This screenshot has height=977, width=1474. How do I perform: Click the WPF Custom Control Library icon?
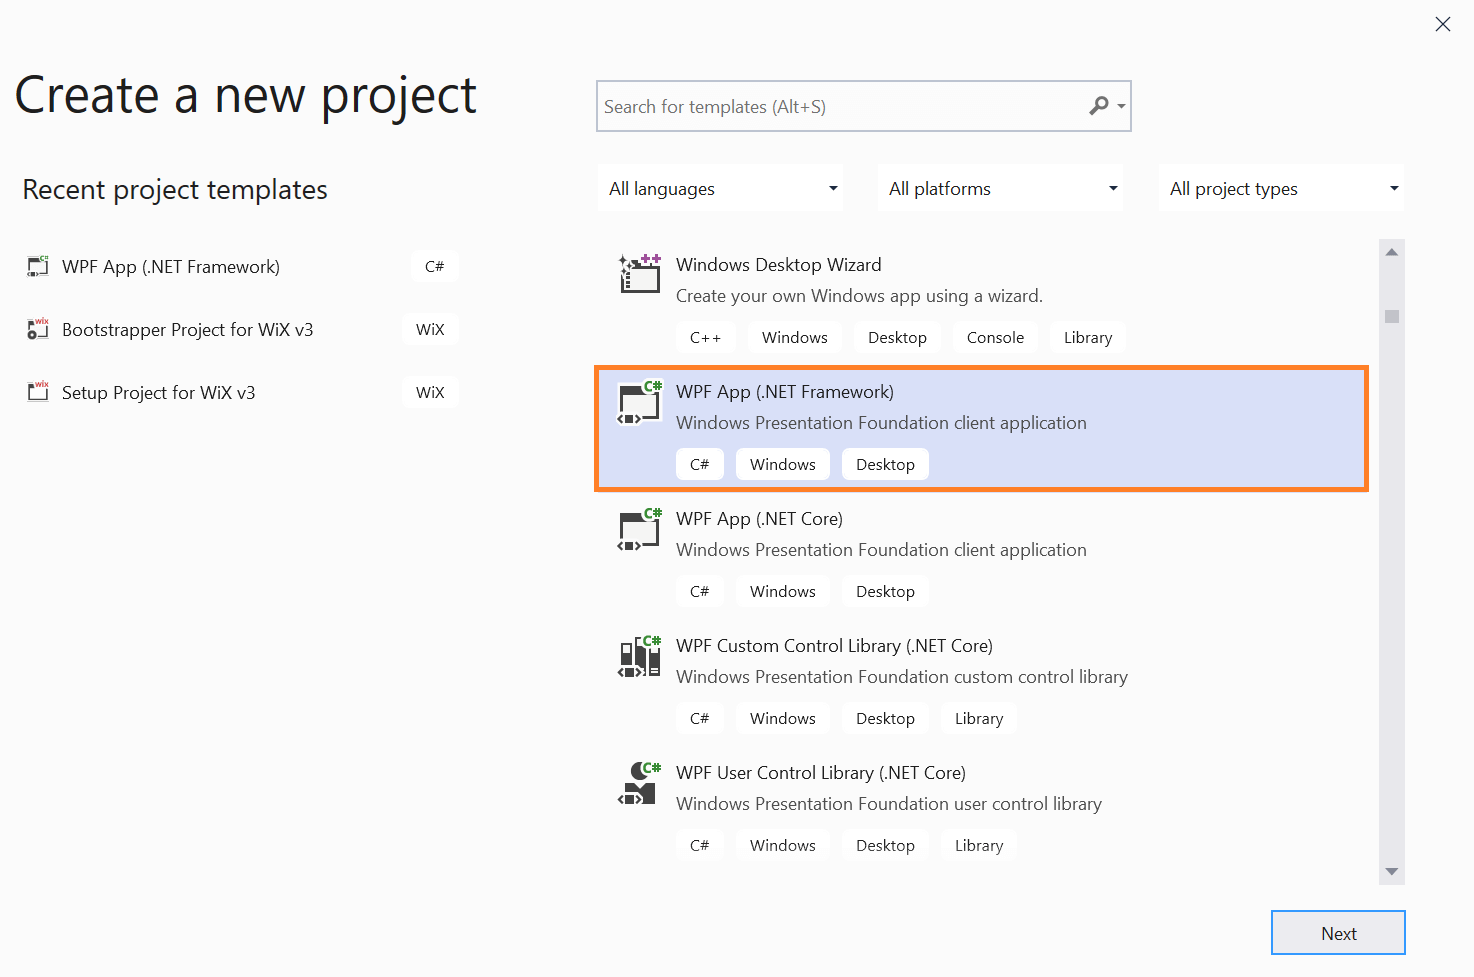coord(640,656)
